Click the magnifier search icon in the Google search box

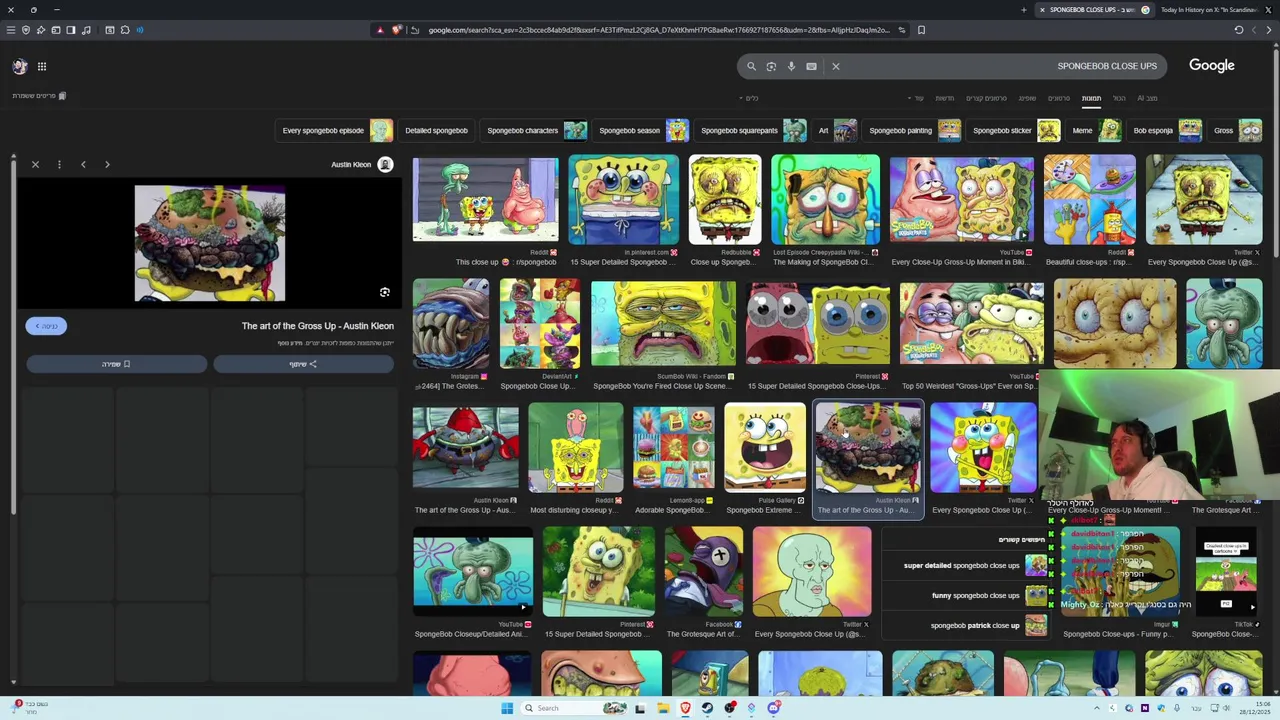click(751, 66)
